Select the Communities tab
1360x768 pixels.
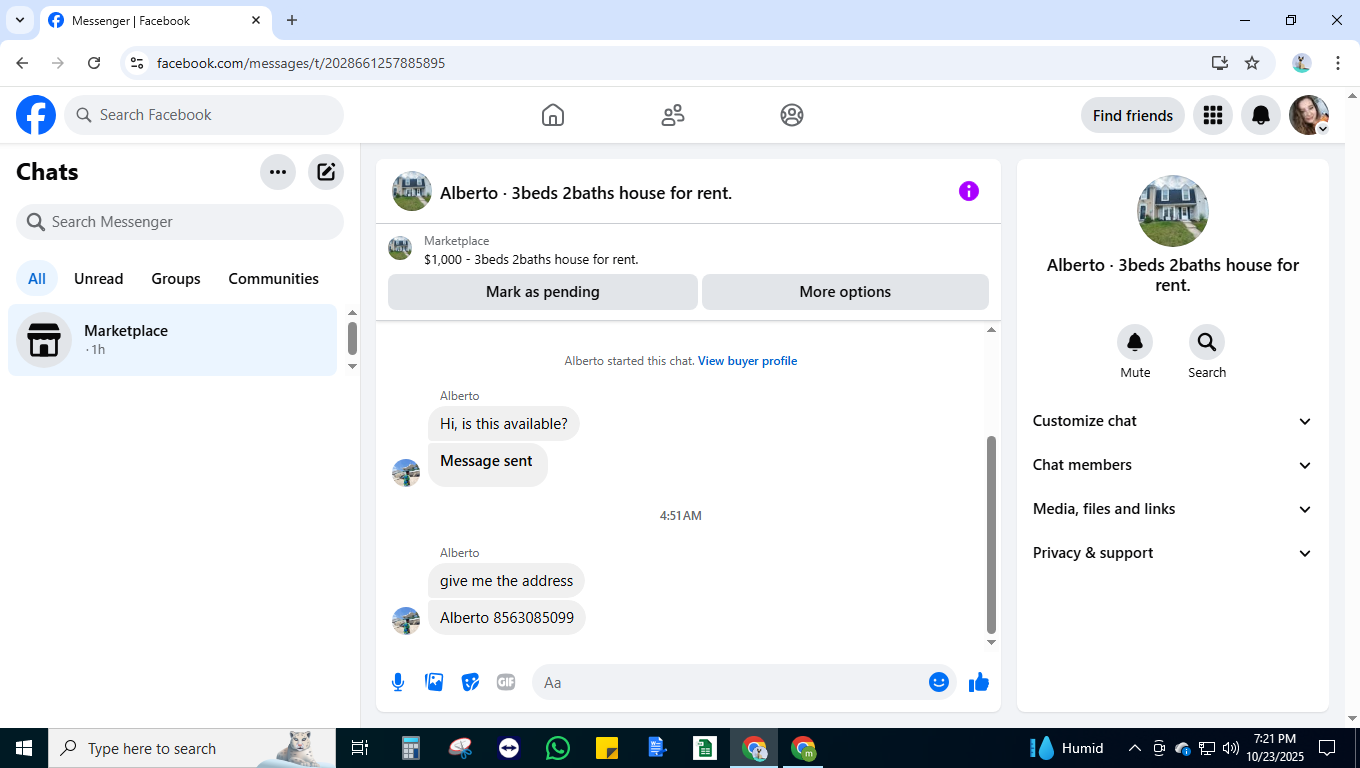[x=274, y=279]
